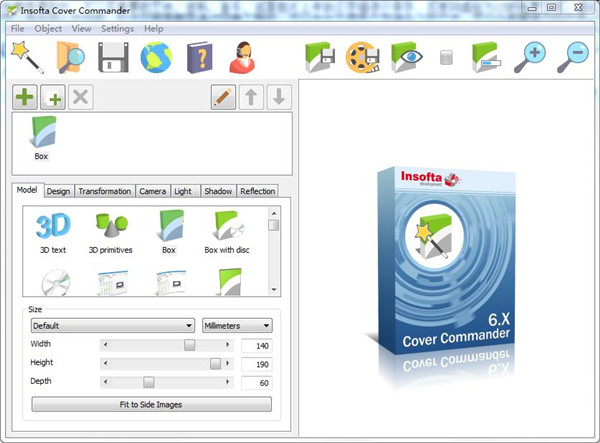Open the help book icon

[x=199, y=58]
